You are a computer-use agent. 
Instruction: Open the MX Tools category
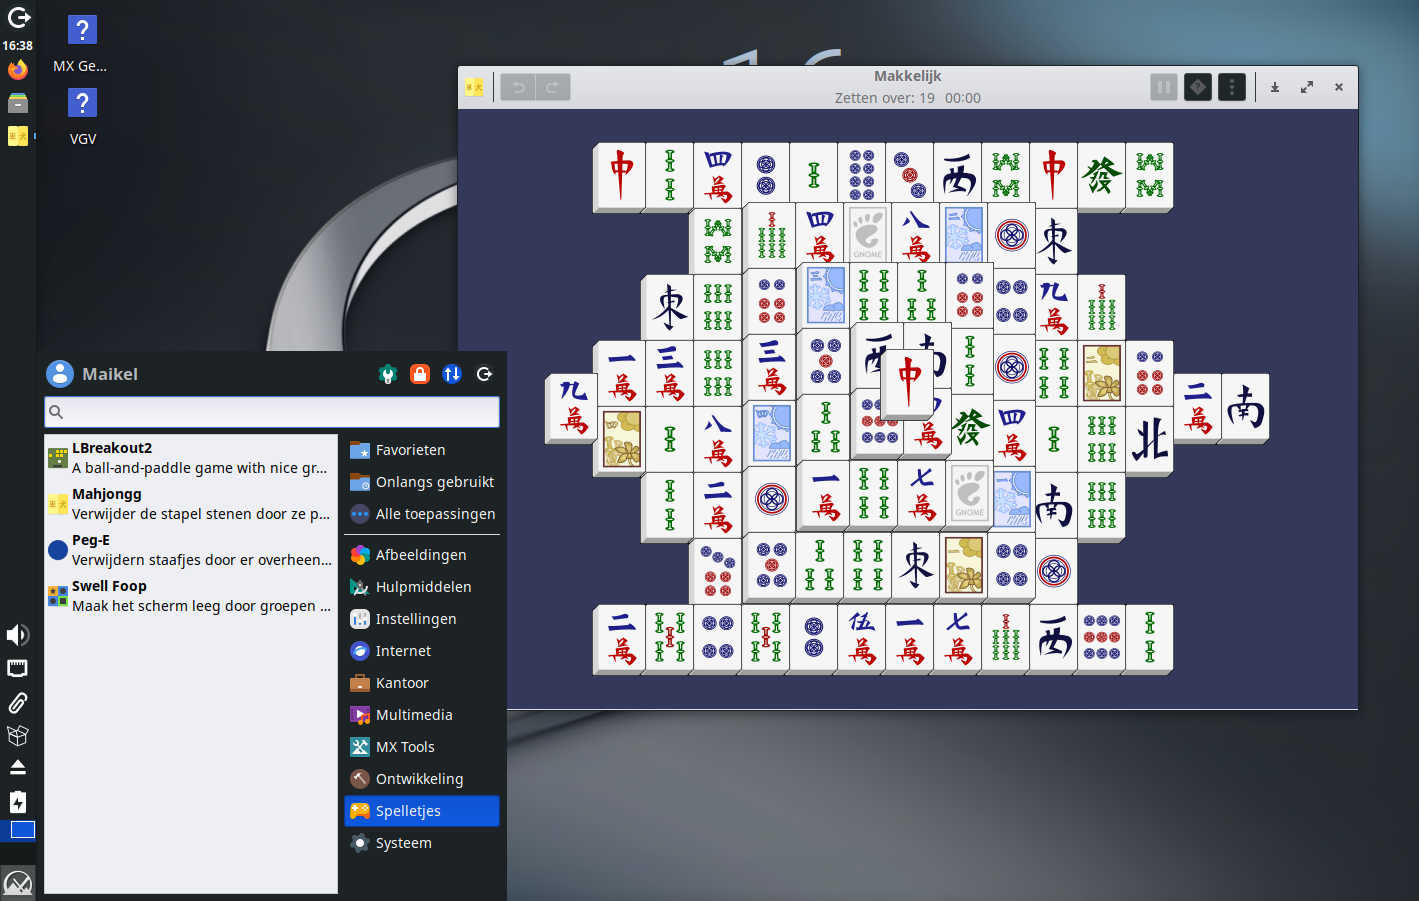[405, 746]
